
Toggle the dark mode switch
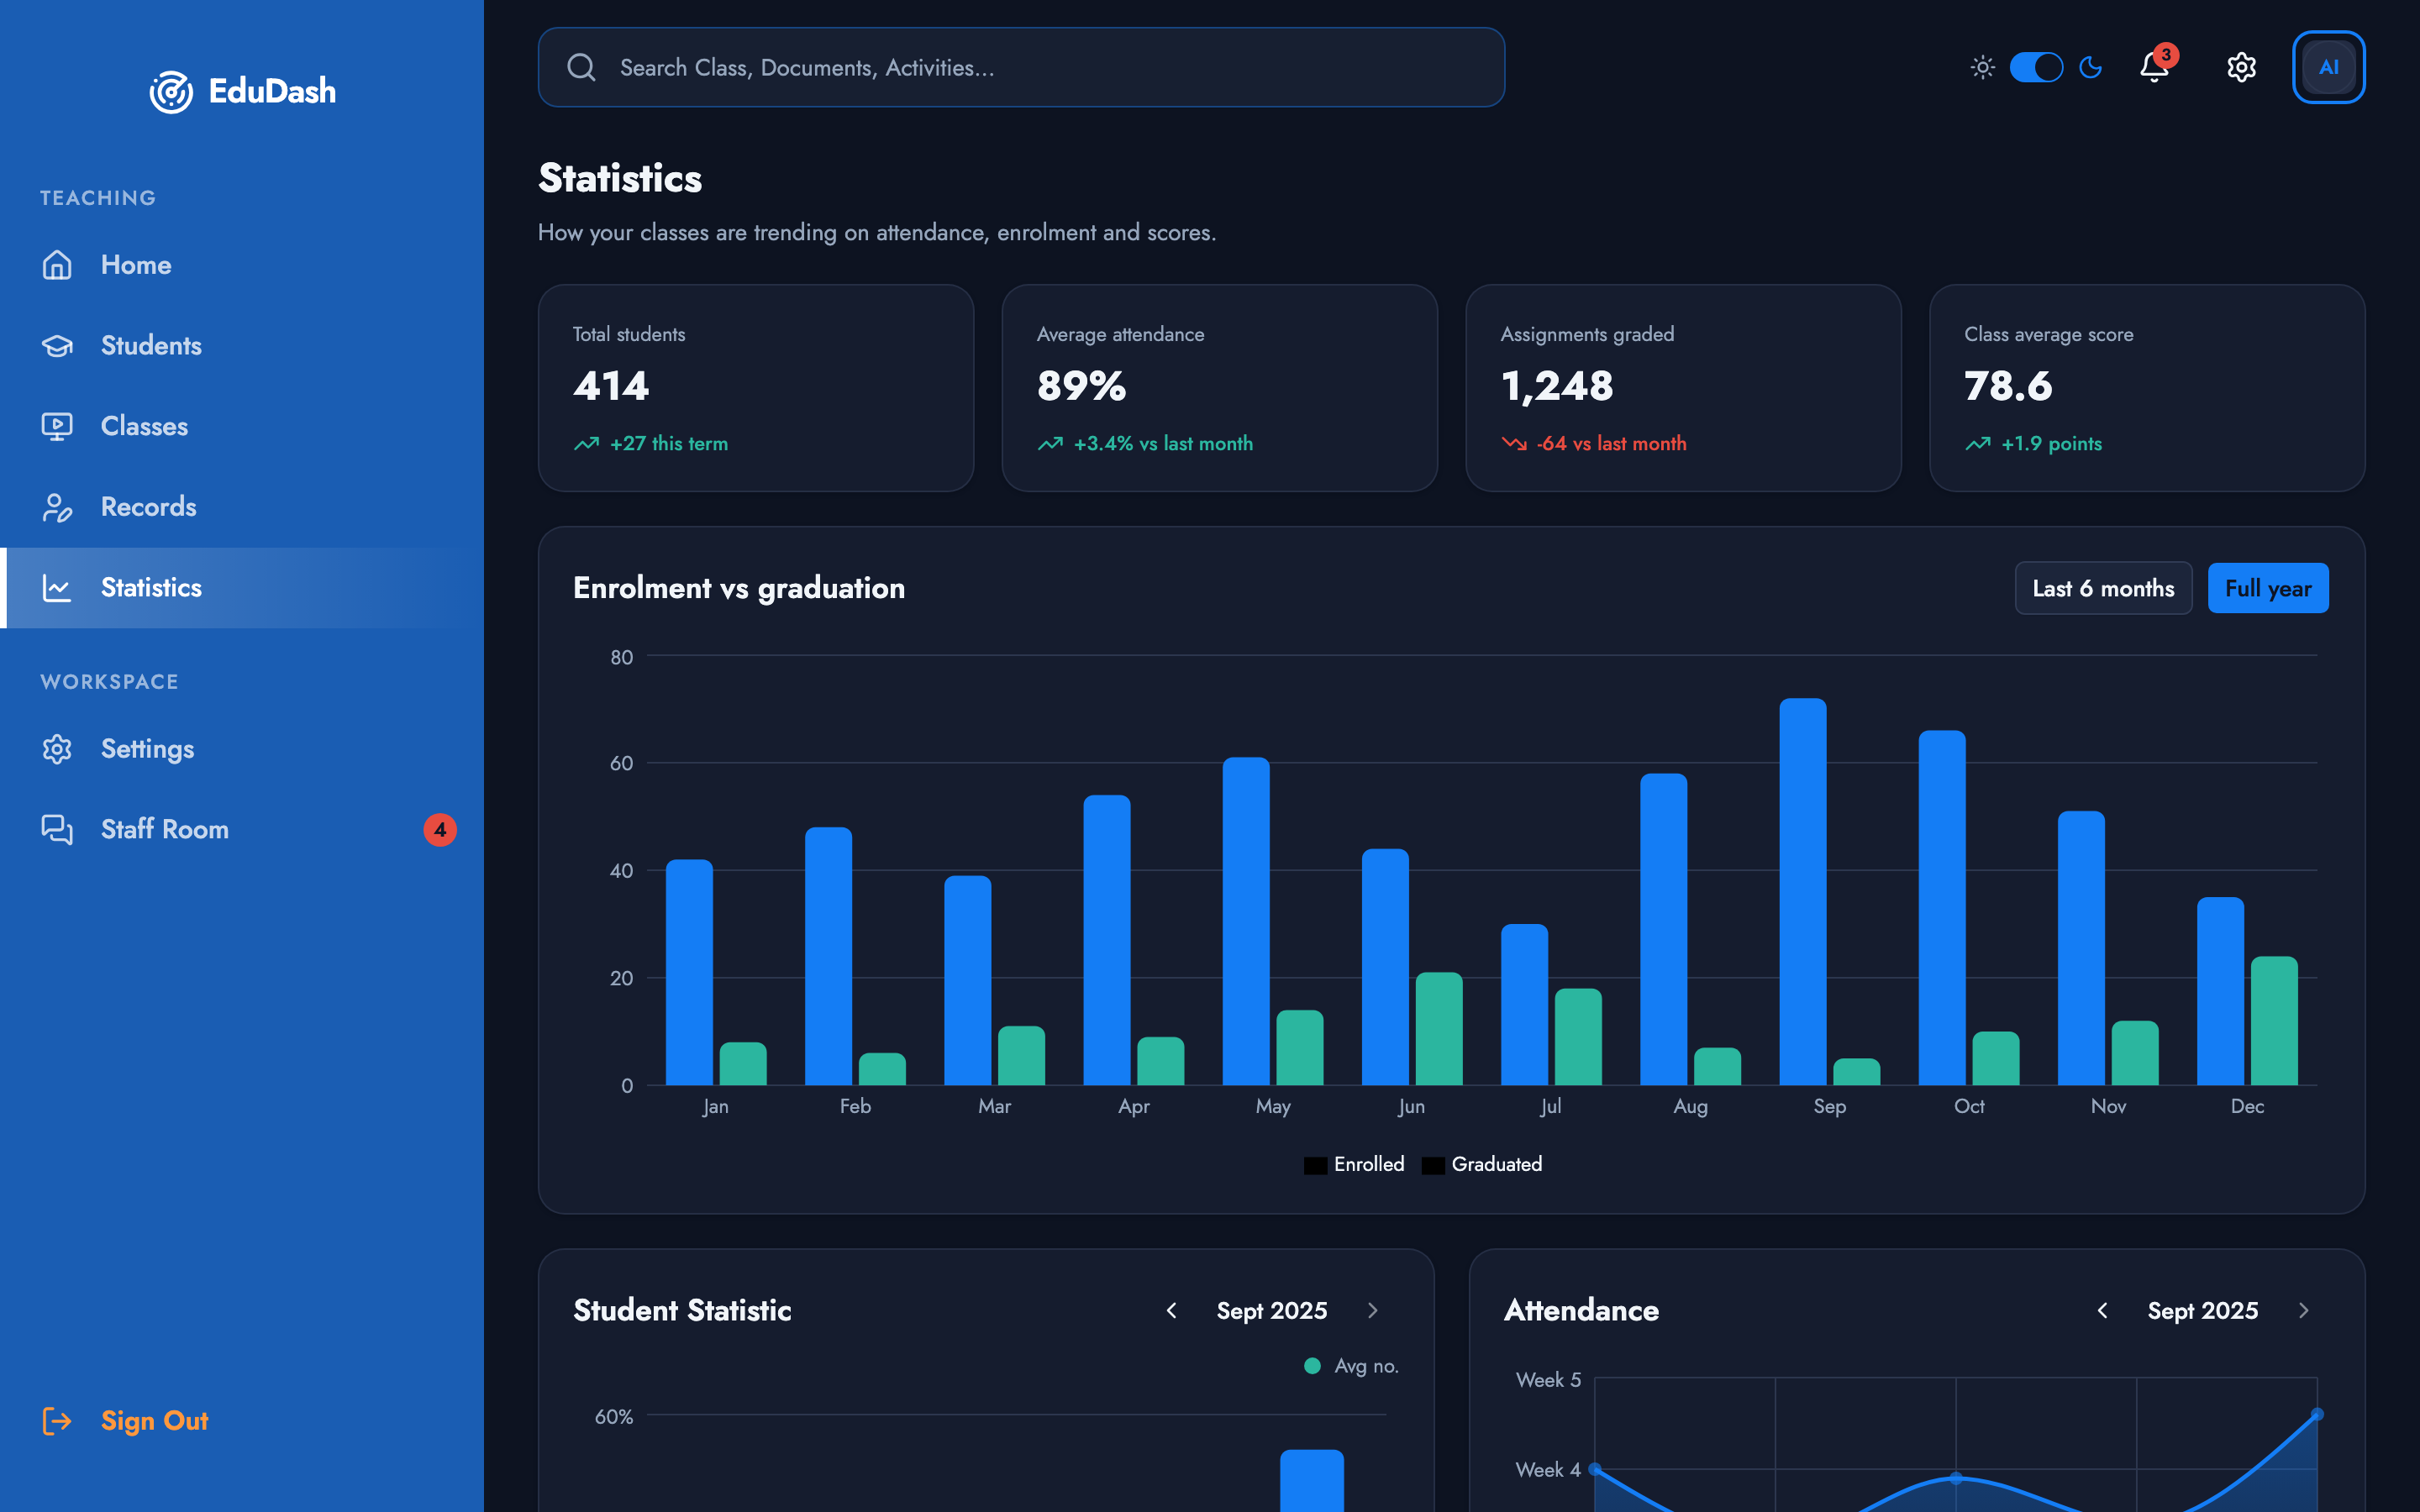click(x=2036, y=67)
